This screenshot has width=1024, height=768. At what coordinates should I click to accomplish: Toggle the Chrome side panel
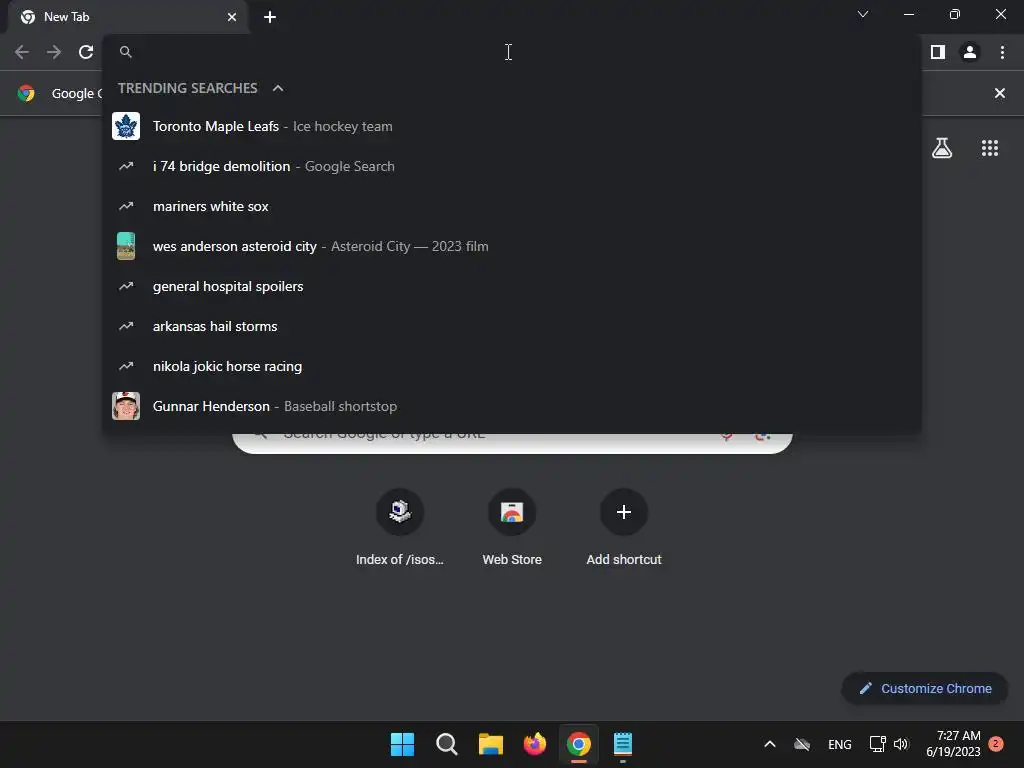[938, 52]
